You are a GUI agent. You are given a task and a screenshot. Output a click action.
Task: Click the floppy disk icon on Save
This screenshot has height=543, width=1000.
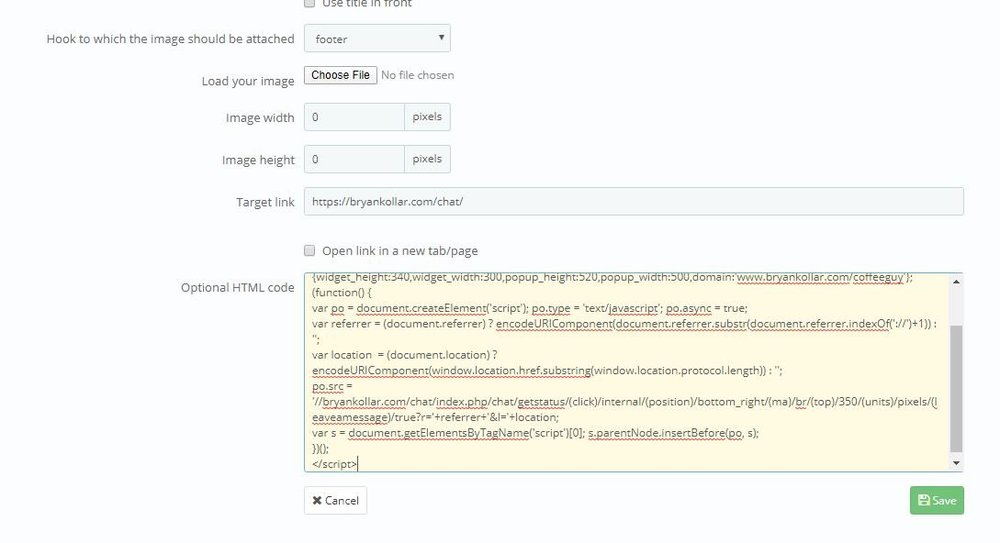923,501
